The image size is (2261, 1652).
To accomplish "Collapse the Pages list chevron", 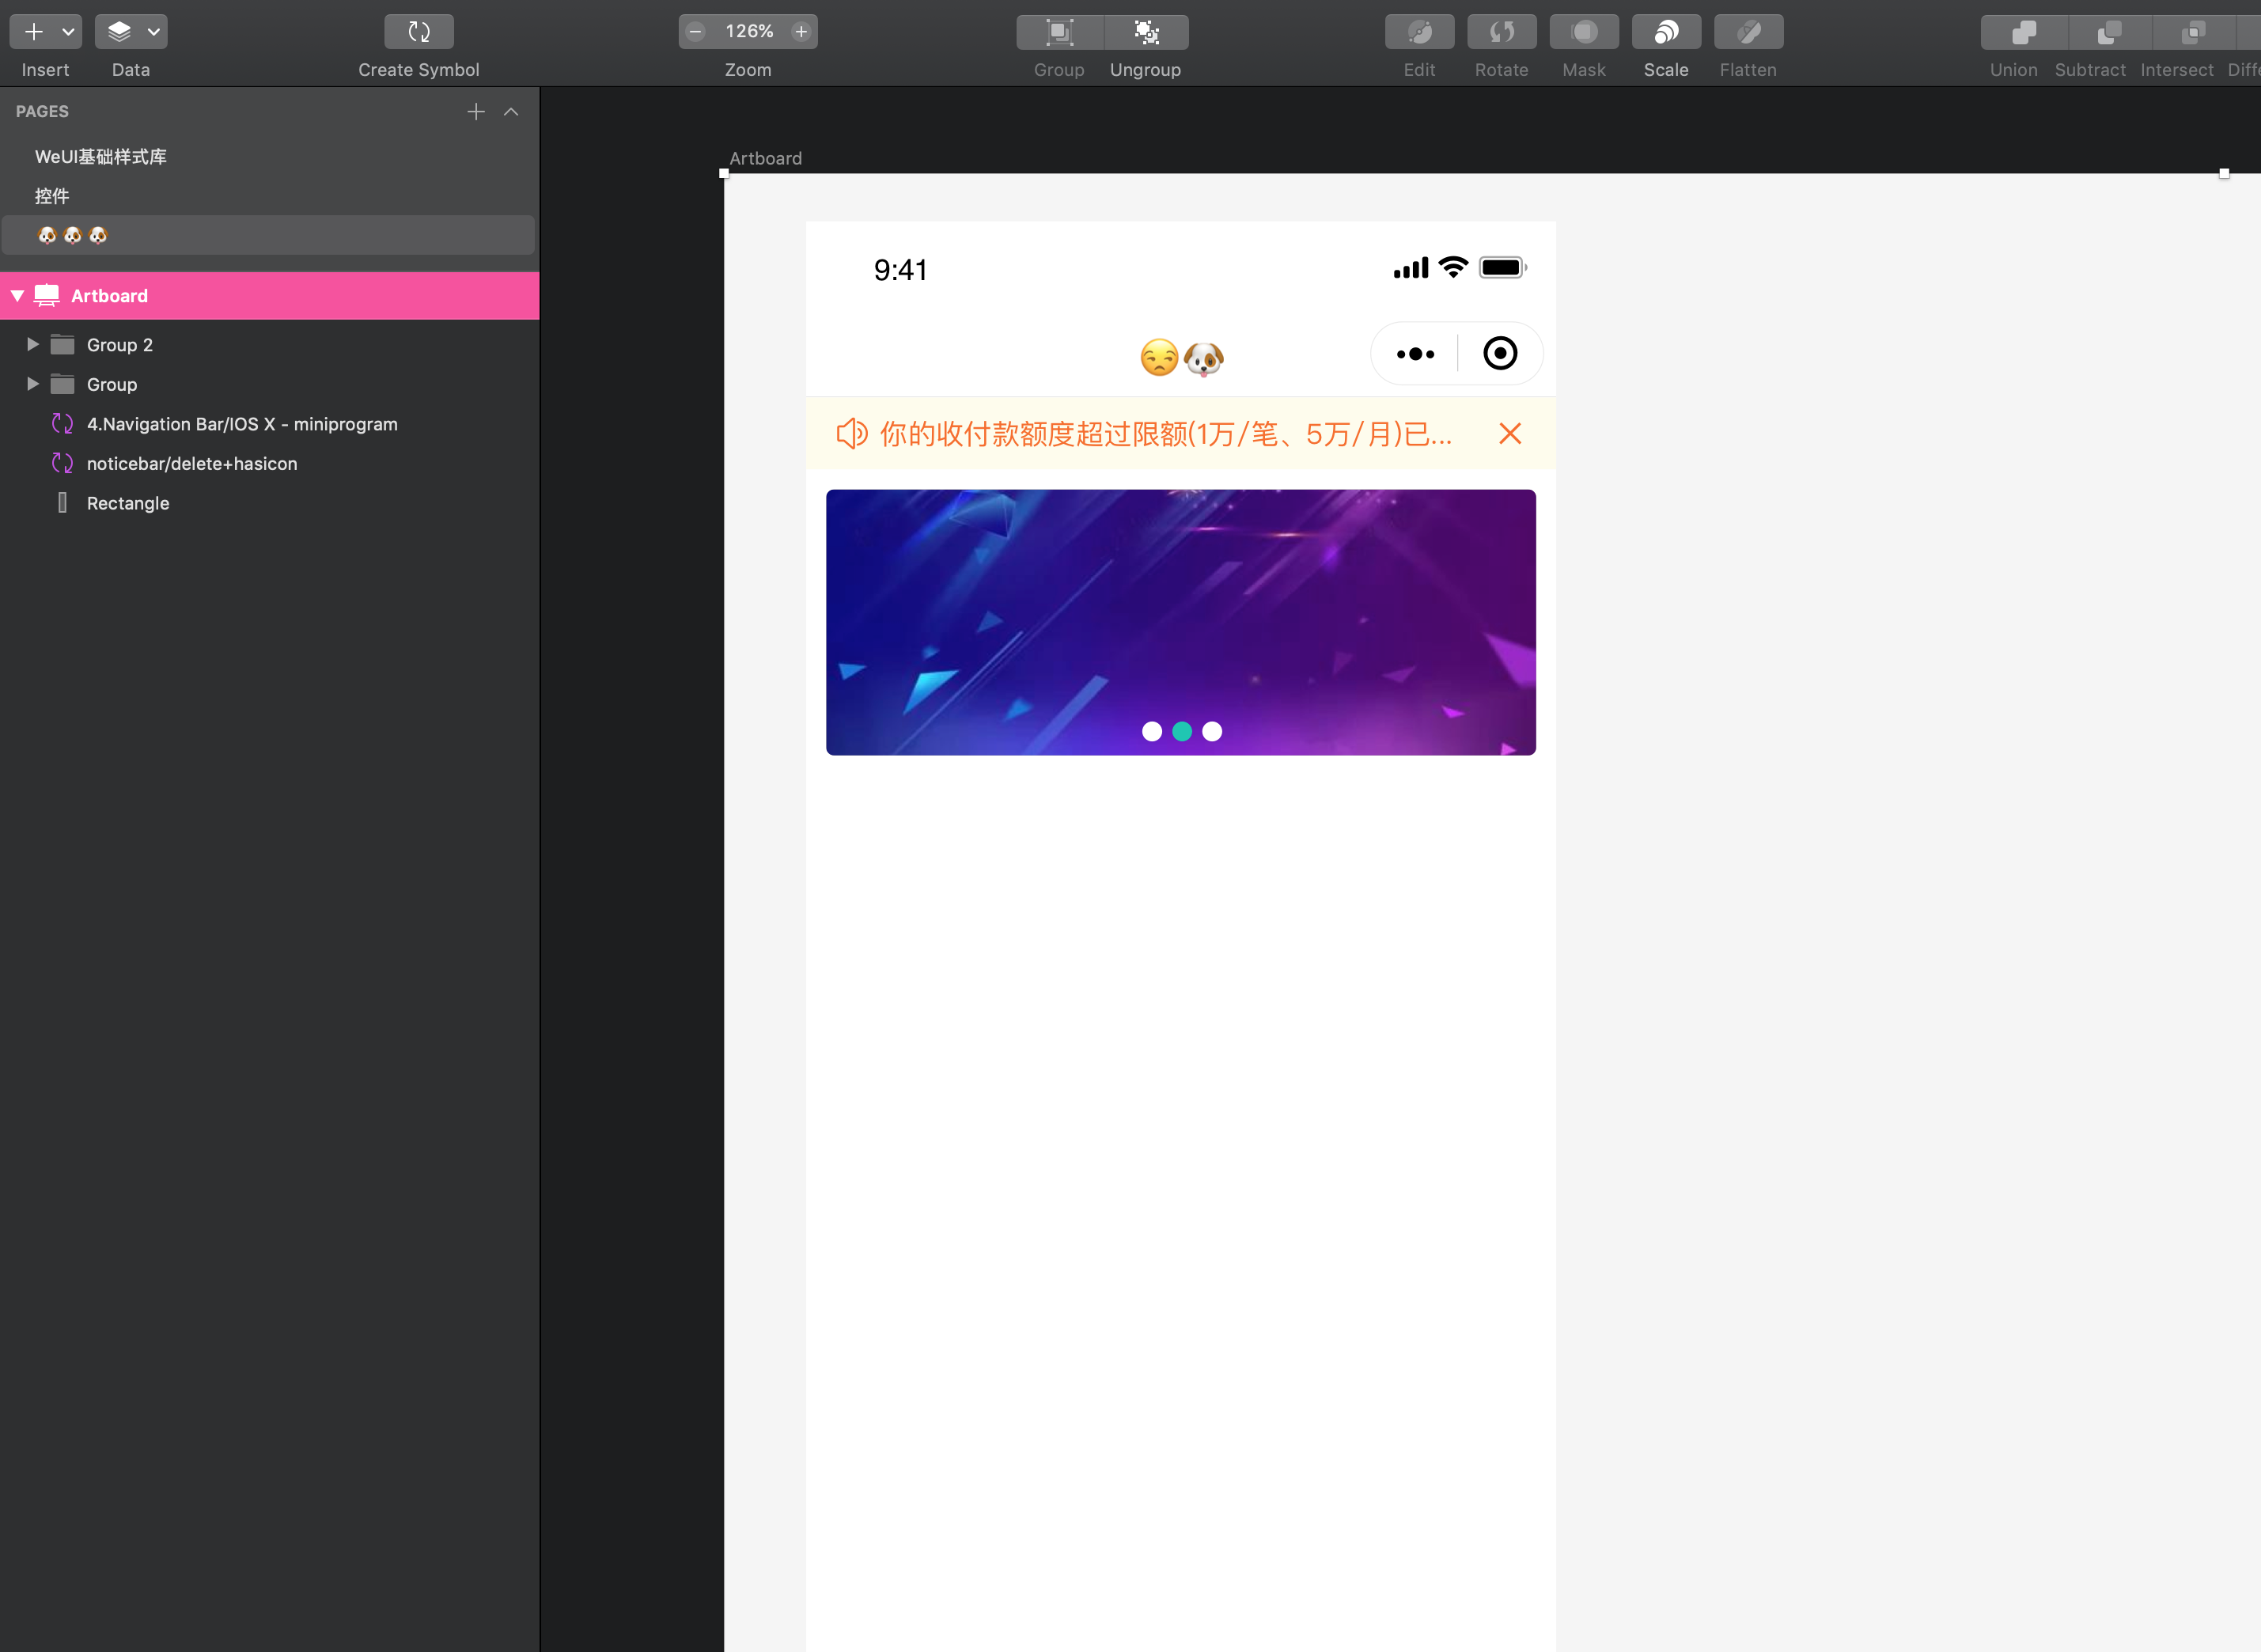I will pos(511,112).
